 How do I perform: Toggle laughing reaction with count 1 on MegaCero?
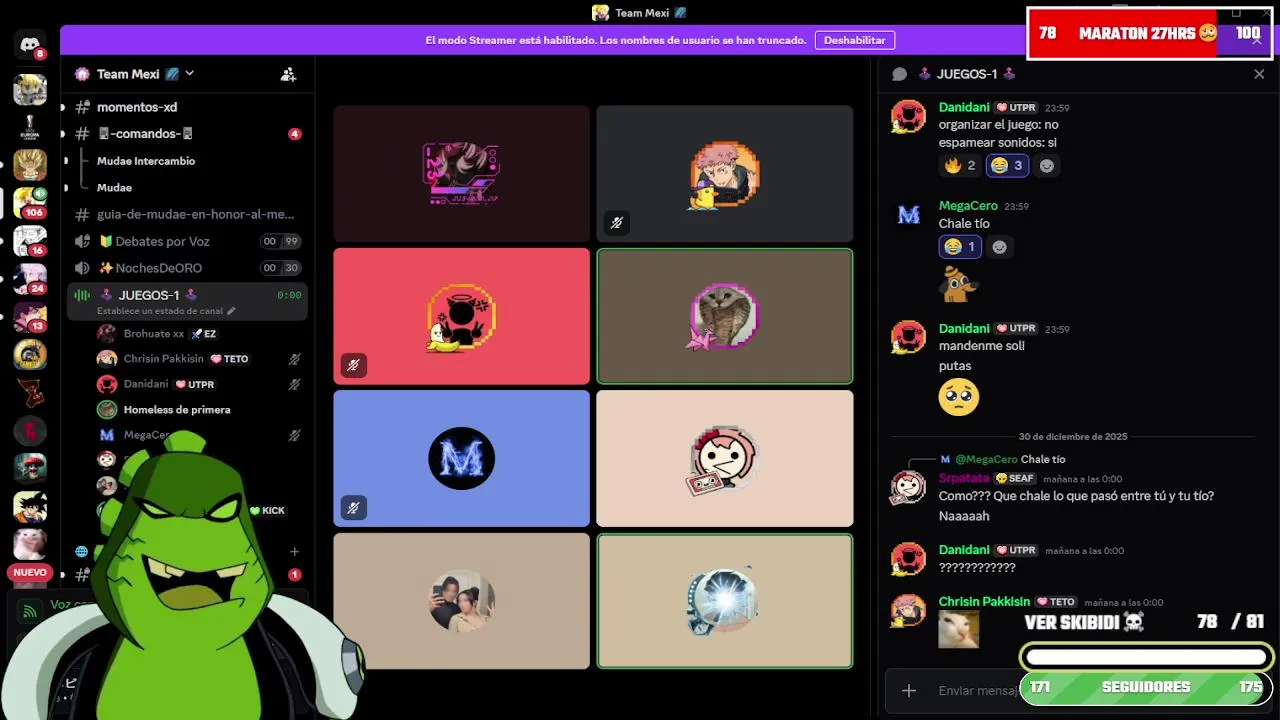coord(960,247)
